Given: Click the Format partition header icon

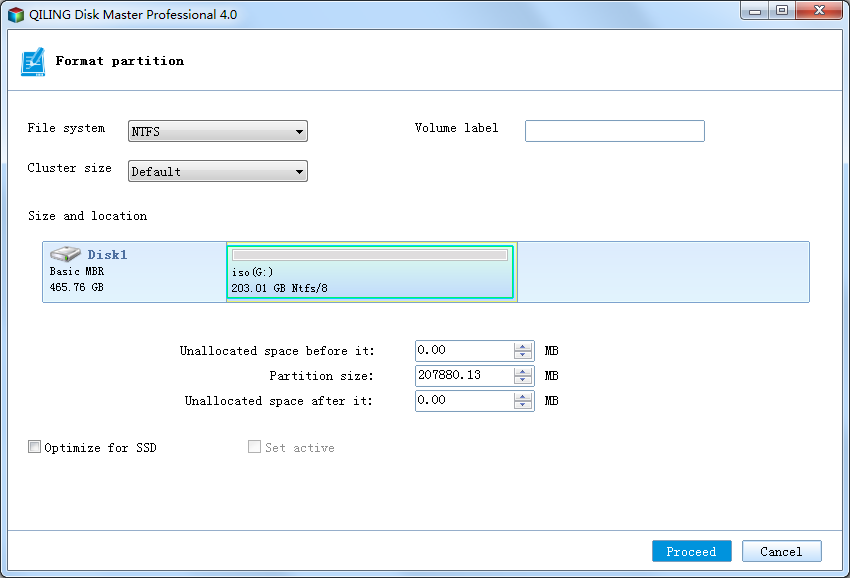Looking at the screenshot, I should [x=33, y=62].
